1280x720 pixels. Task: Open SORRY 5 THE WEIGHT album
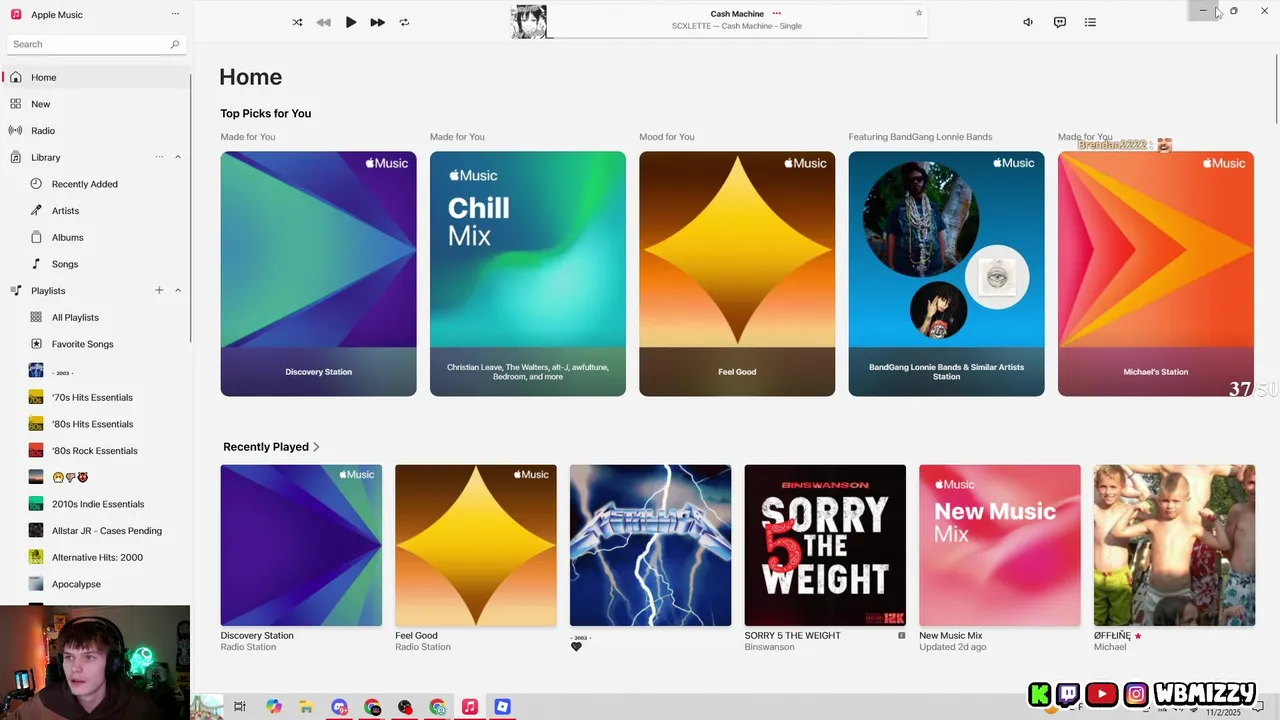point(825,545)
